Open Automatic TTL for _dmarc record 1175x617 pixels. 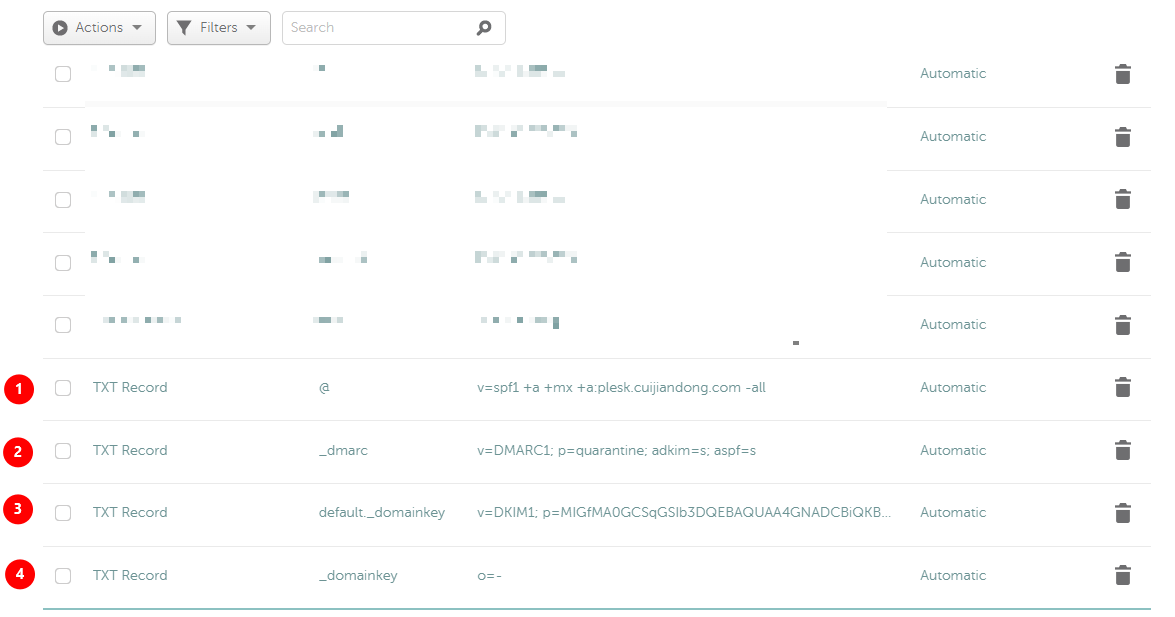tap(952, 450)
